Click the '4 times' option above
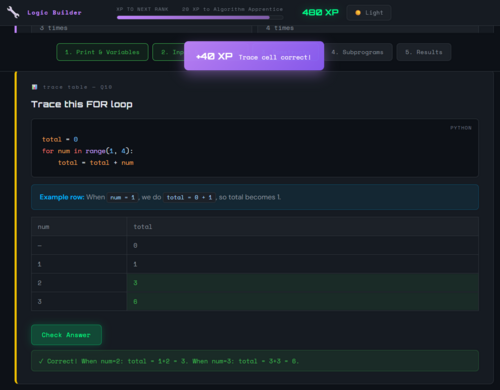The height and width of the screenshot is (390, 500). point(368,28)
